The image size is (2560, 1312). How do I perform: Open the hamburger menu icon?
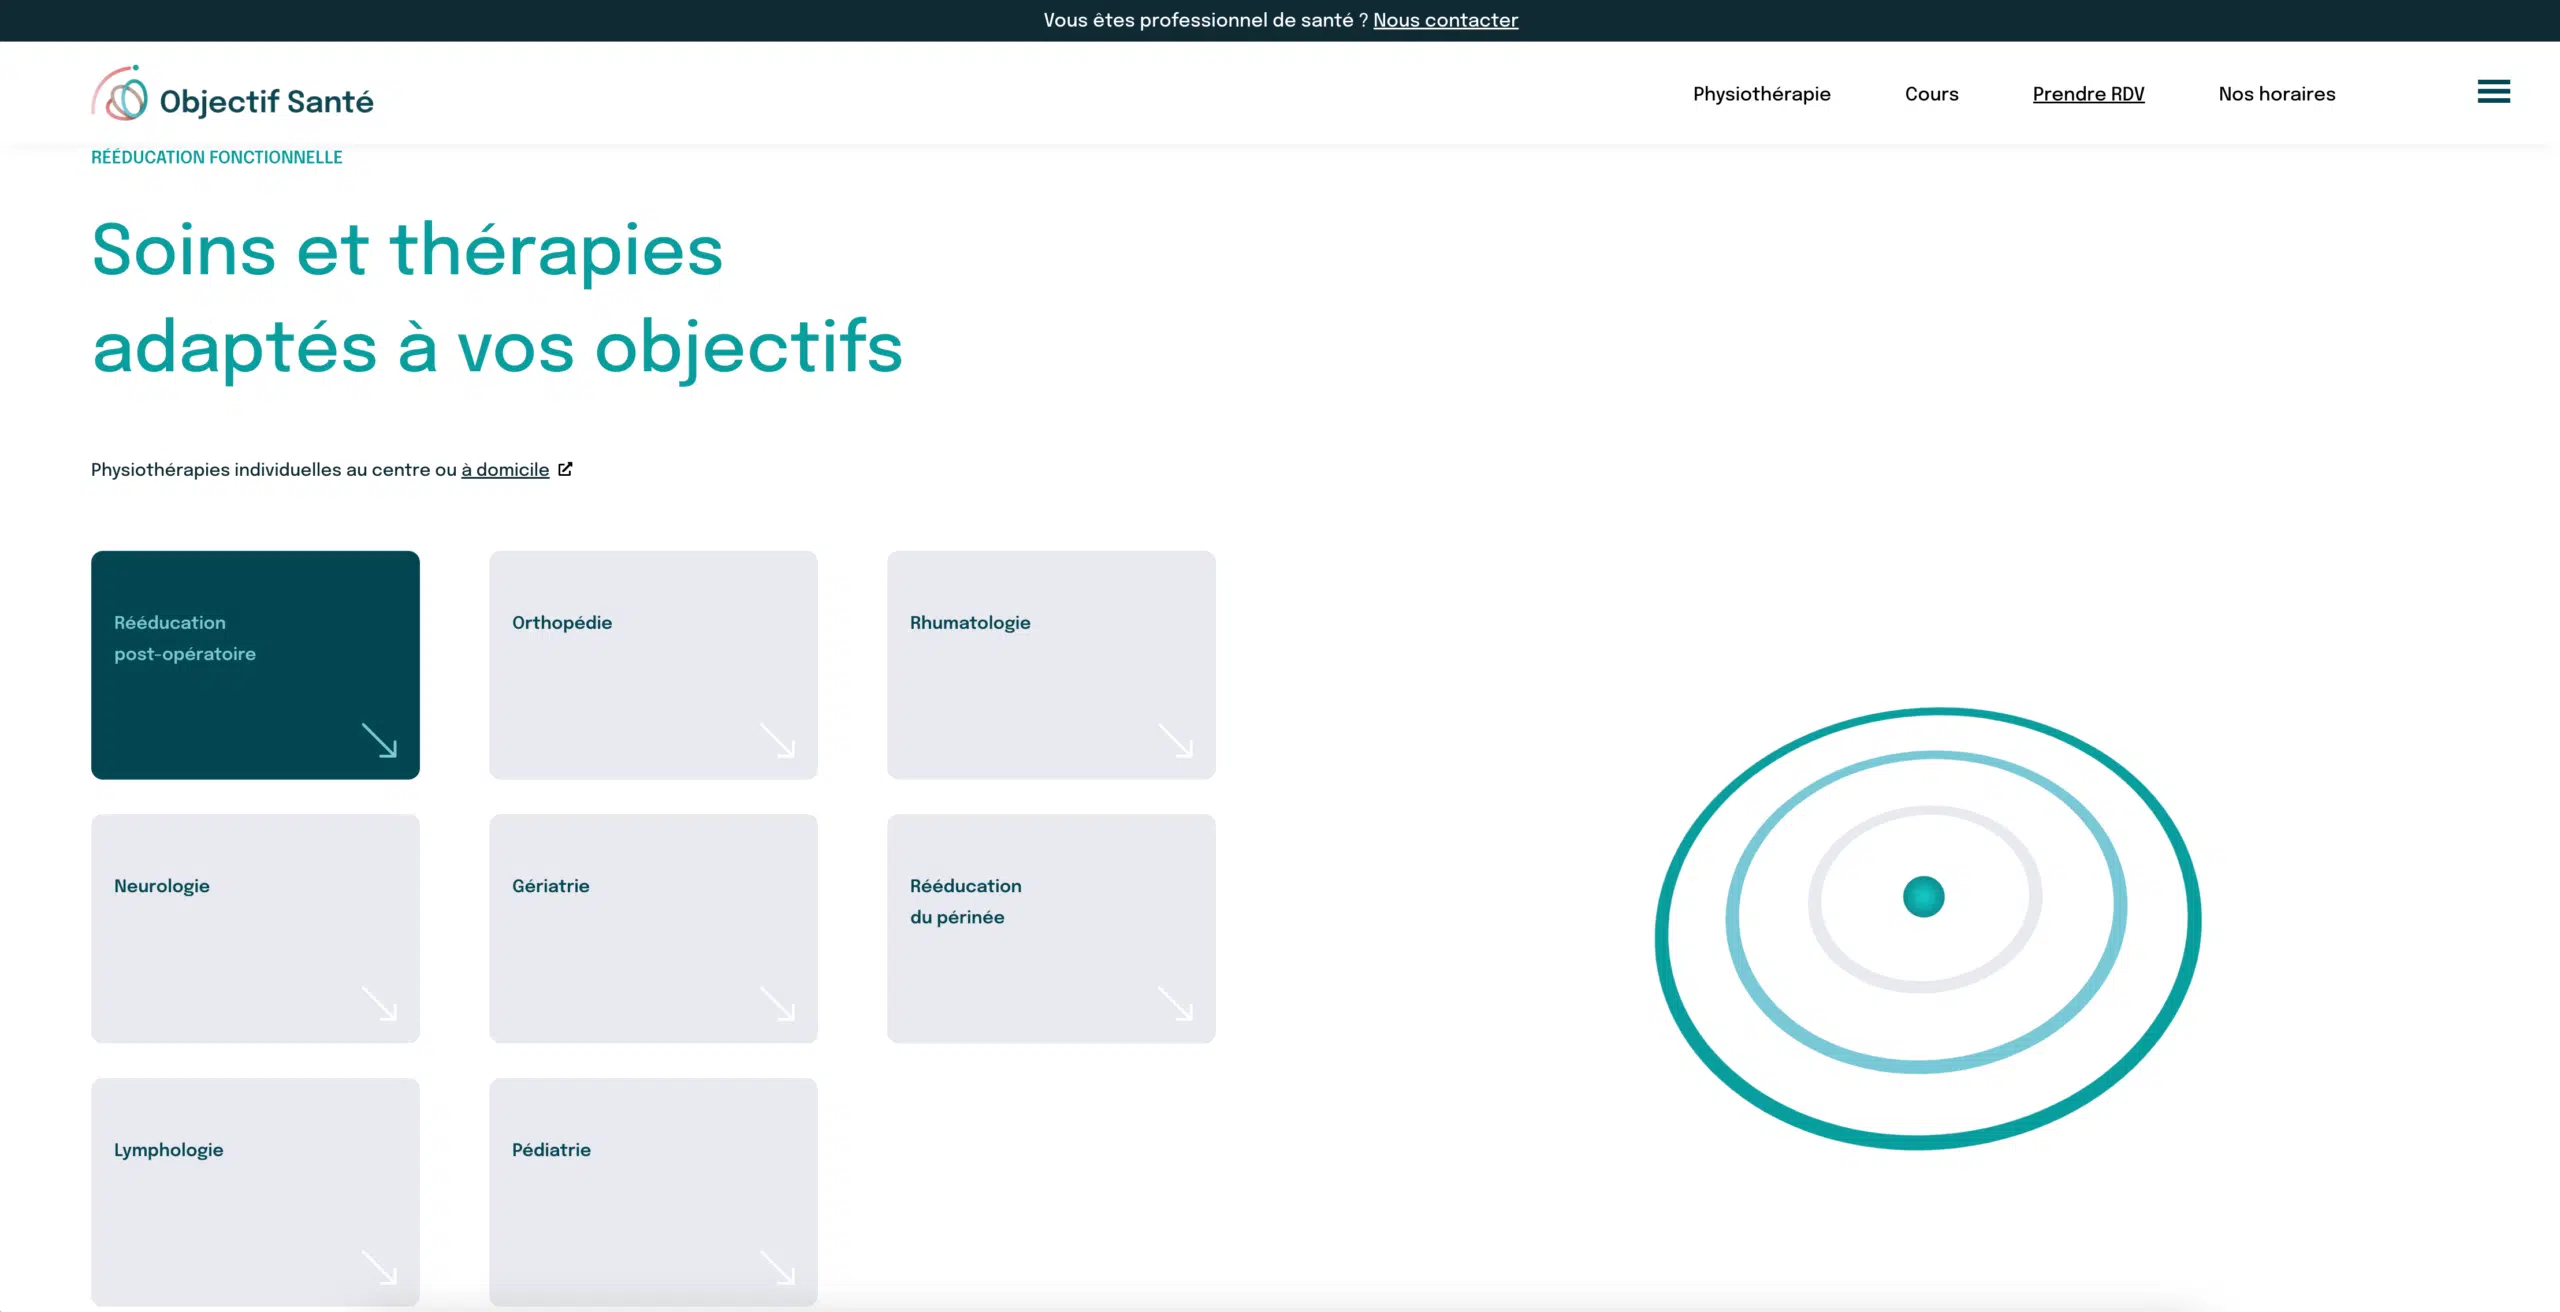(x=2493, y=91)
